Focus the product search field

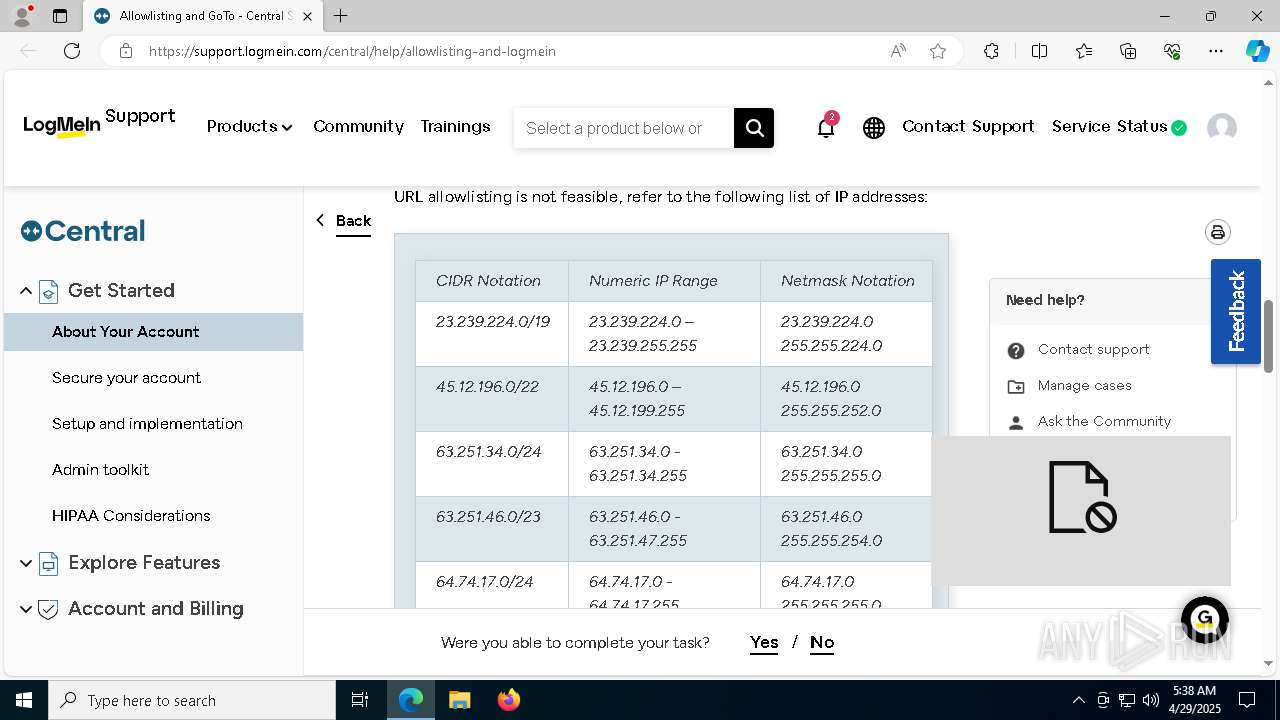coord(623,128)
